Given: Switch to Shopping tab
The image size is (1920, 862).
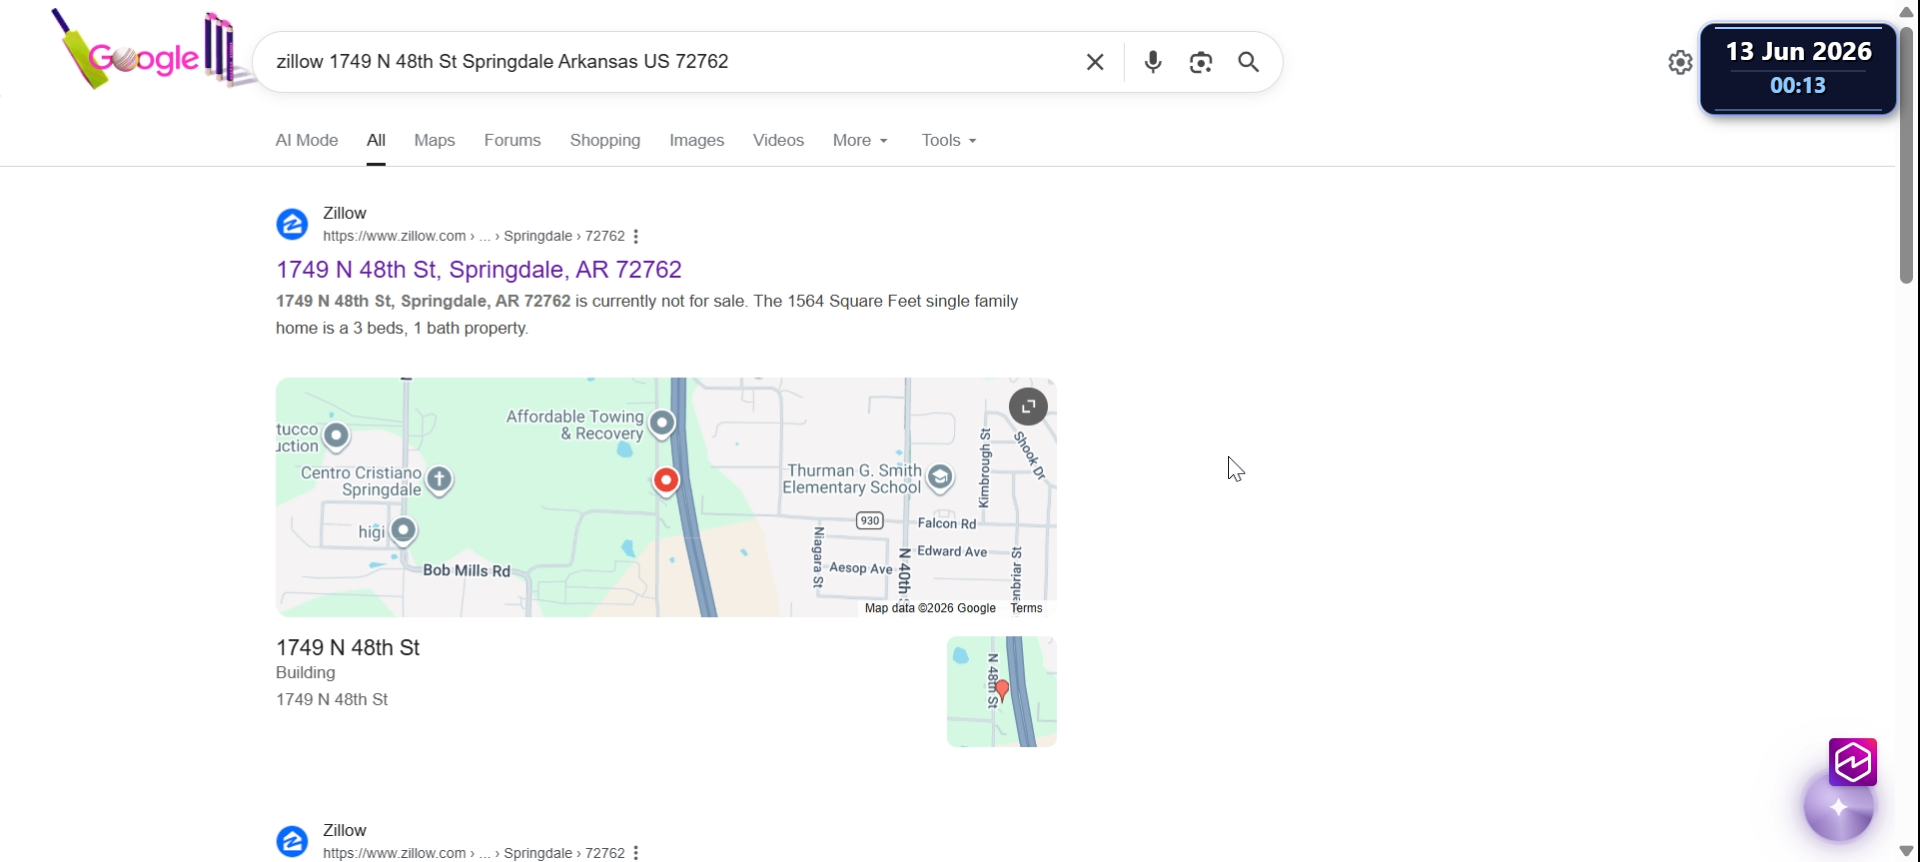Looking at the screenshot, I should coord(605,140).
